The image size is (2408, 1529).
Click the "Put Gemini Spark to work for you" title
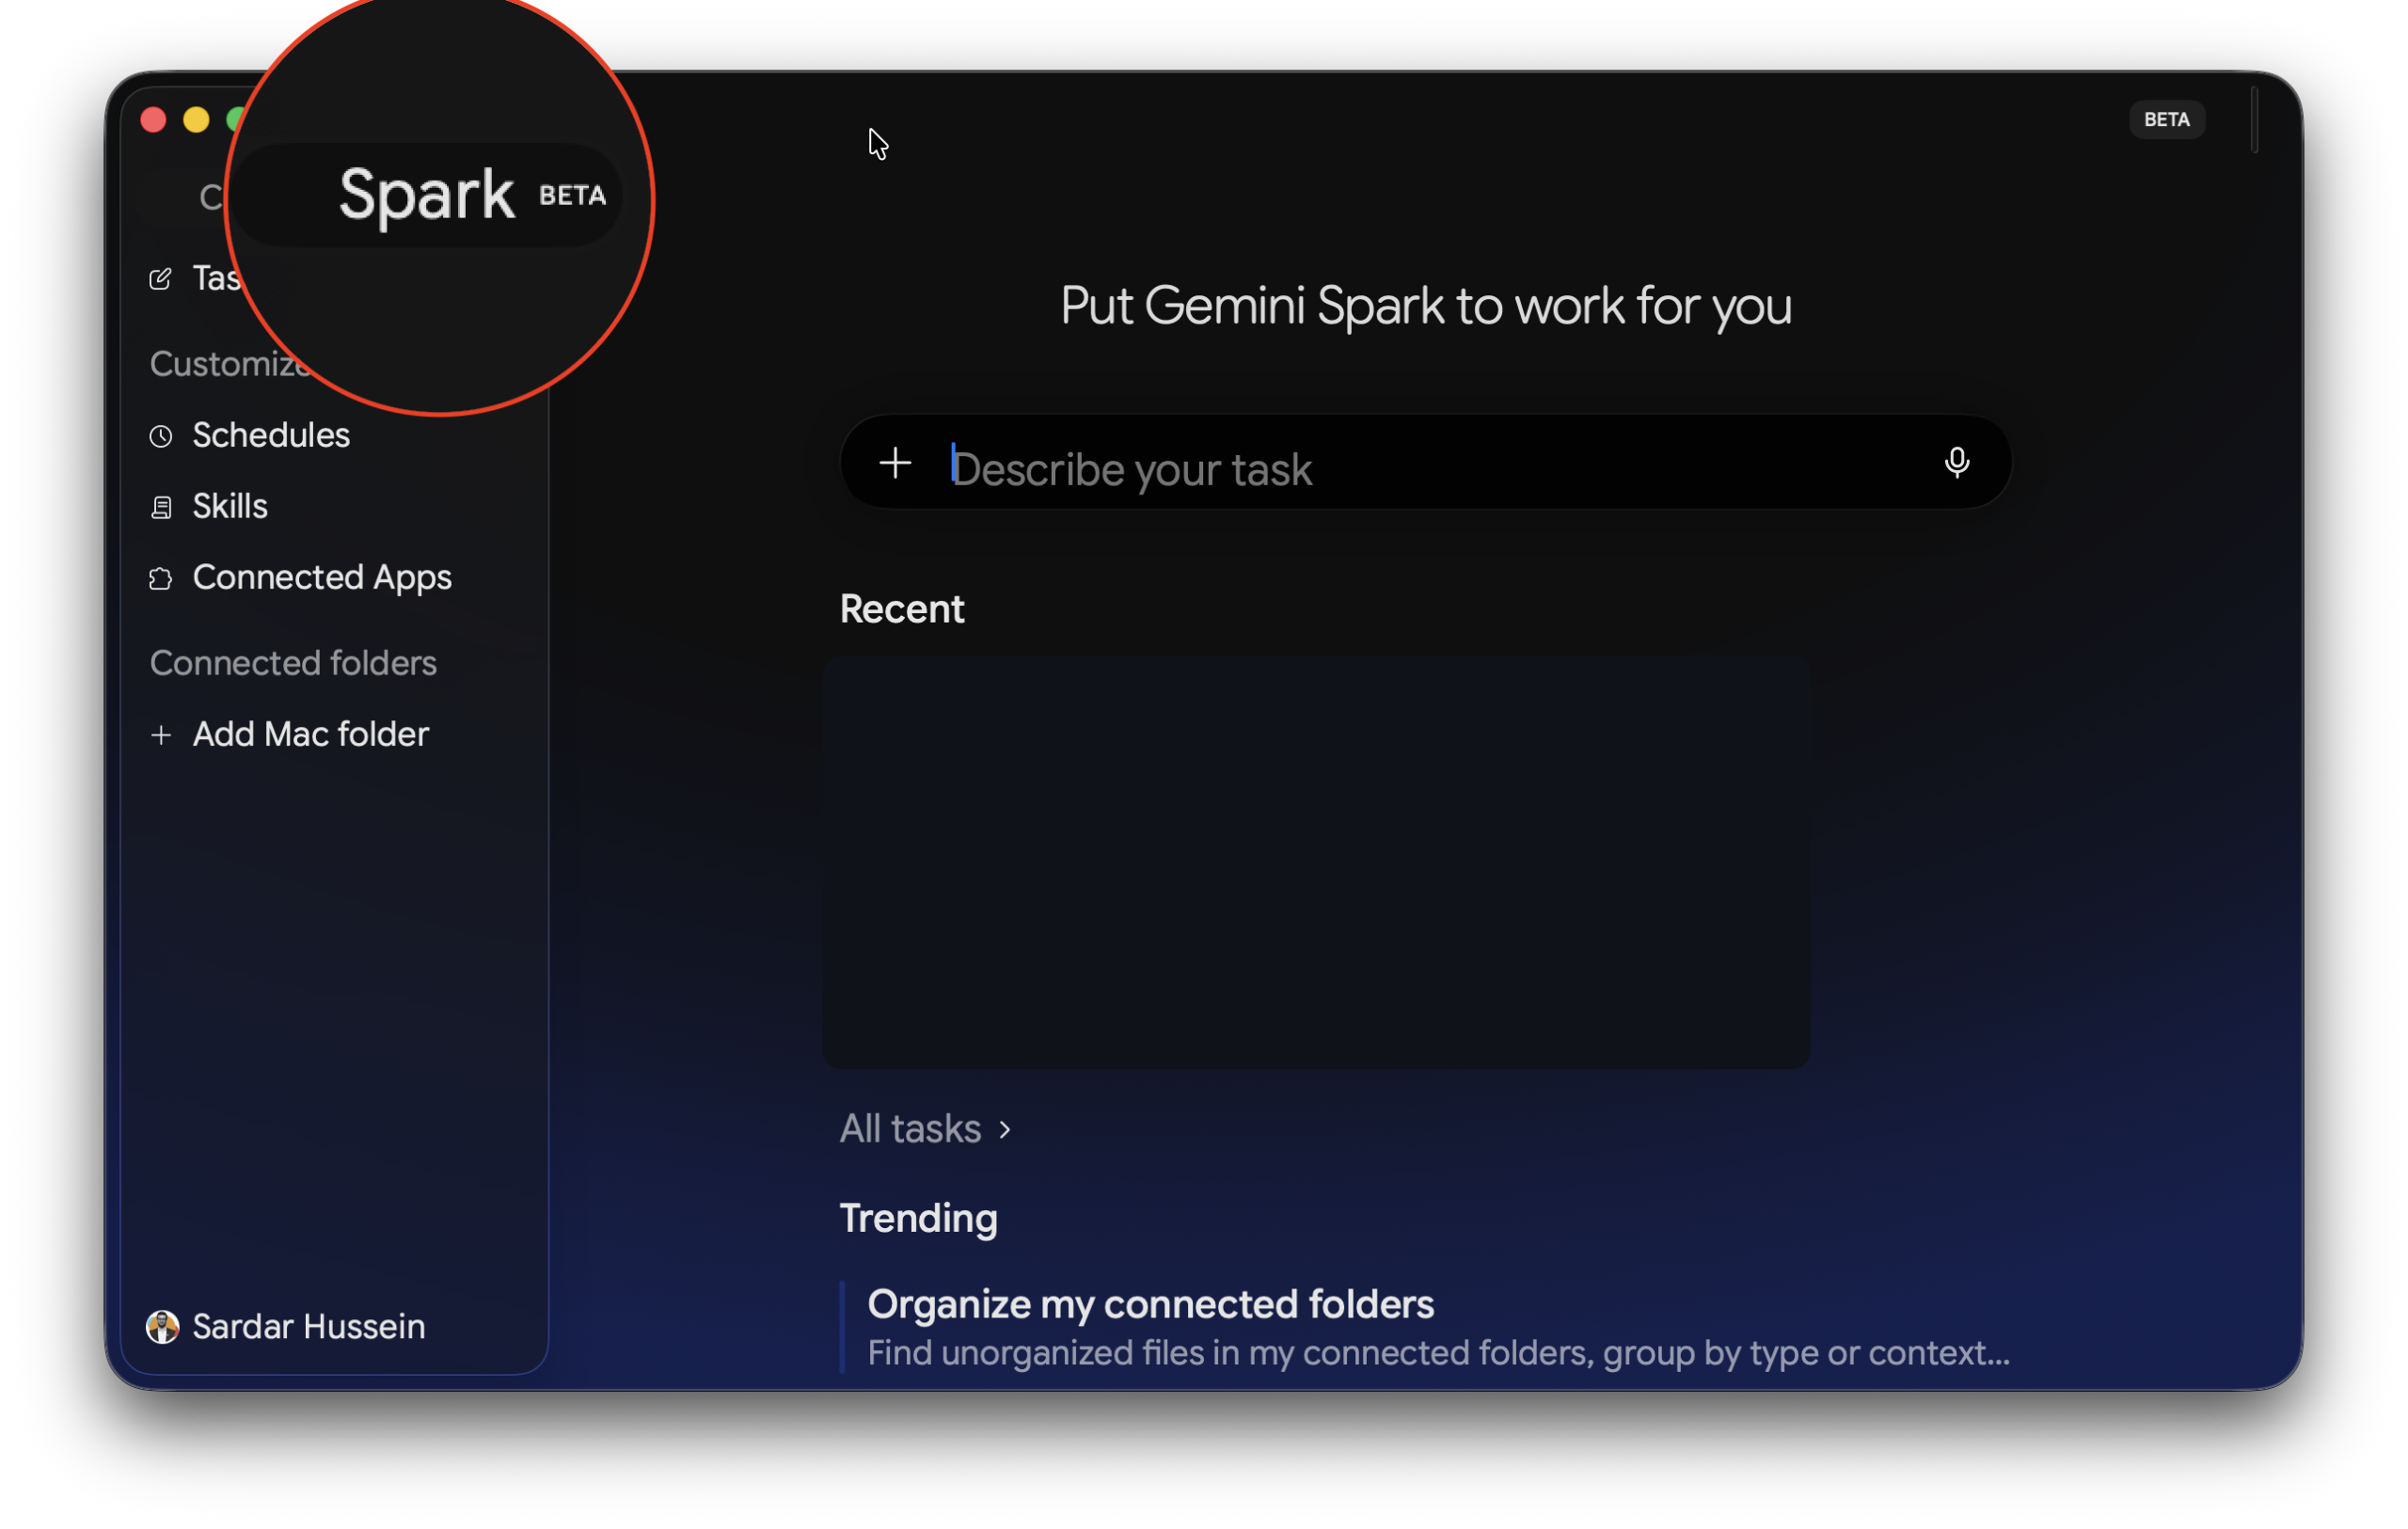[1425, 306]
